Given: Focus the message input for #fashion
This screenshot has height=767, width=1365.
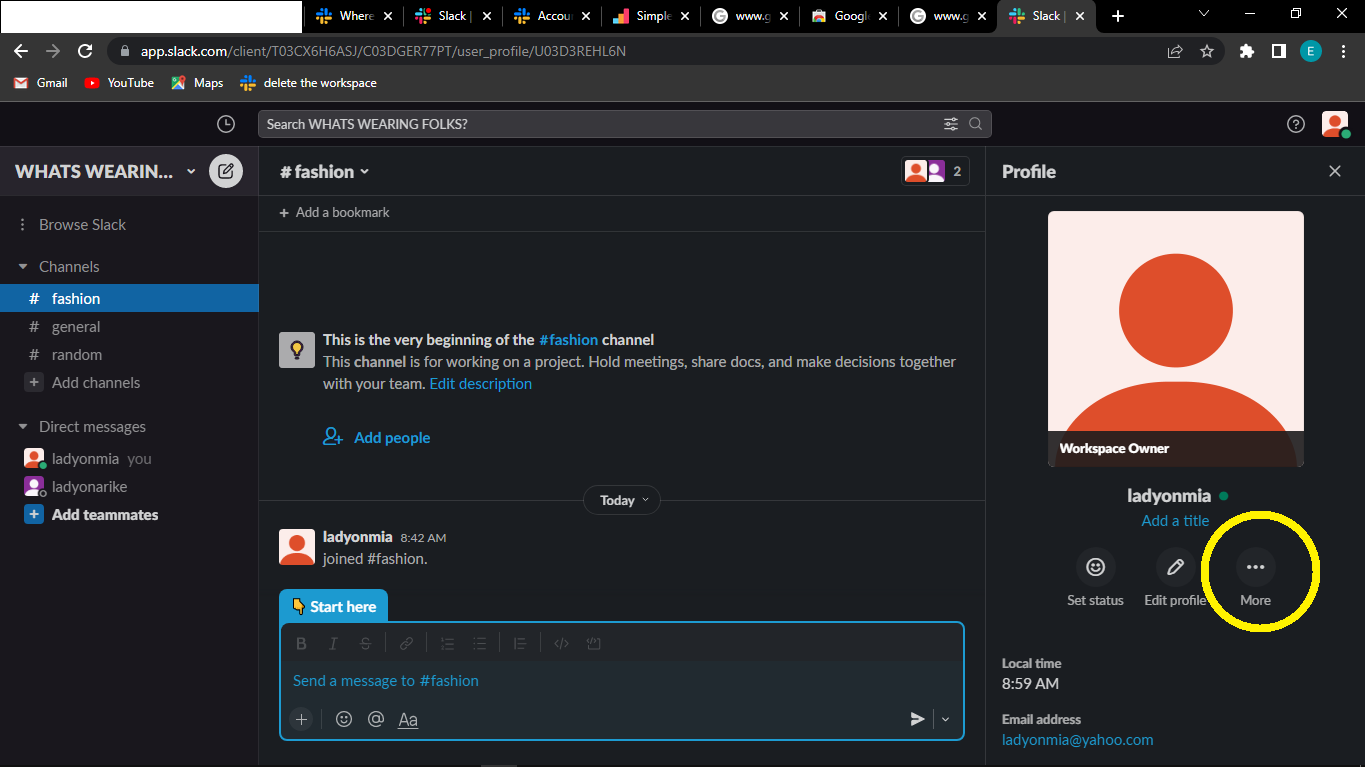Looking at the screenshot, I should pos(622,681).
